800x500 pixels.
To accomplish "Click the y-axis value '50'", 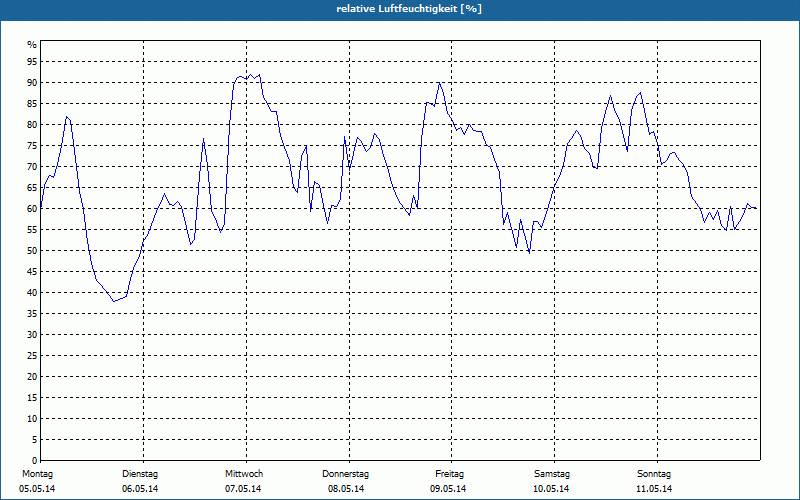I will coord(32,251).
